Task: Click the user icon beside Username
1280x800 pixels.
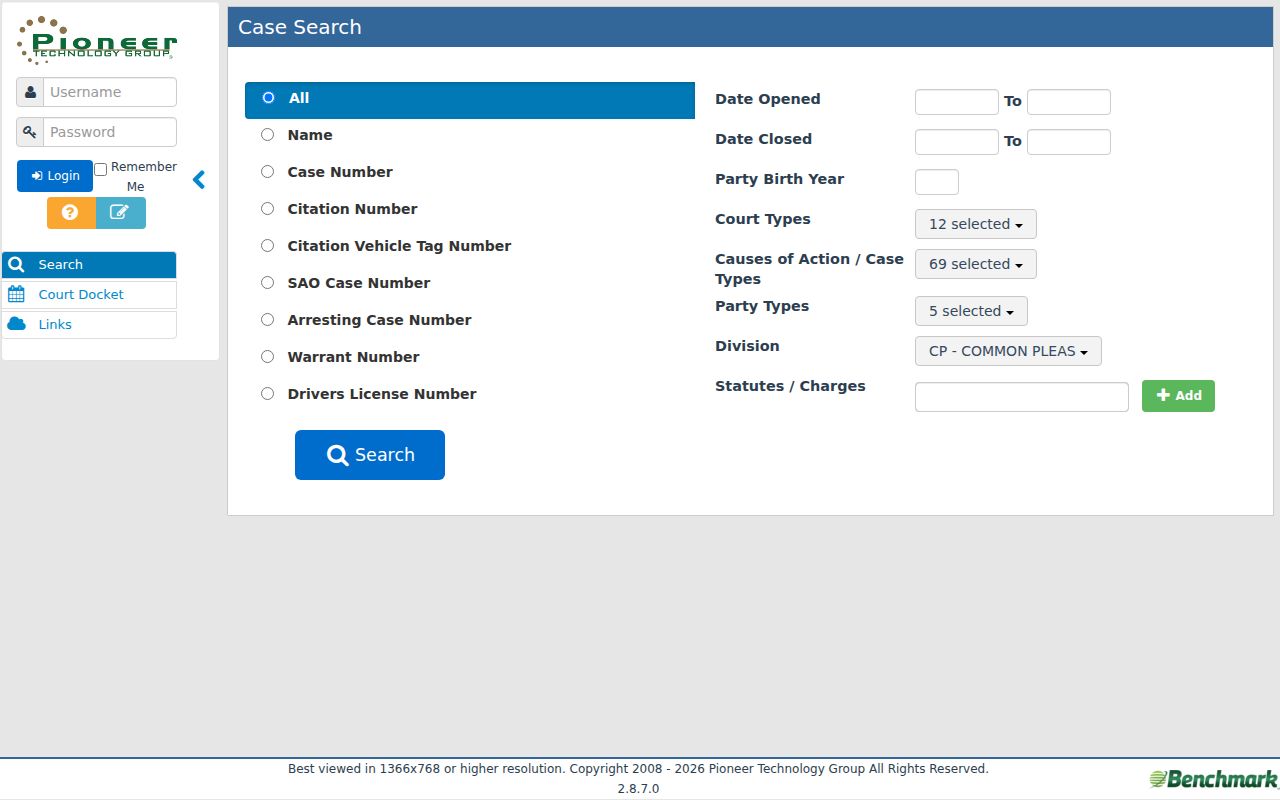Action: pyautogui.click(x=30, y=92)
